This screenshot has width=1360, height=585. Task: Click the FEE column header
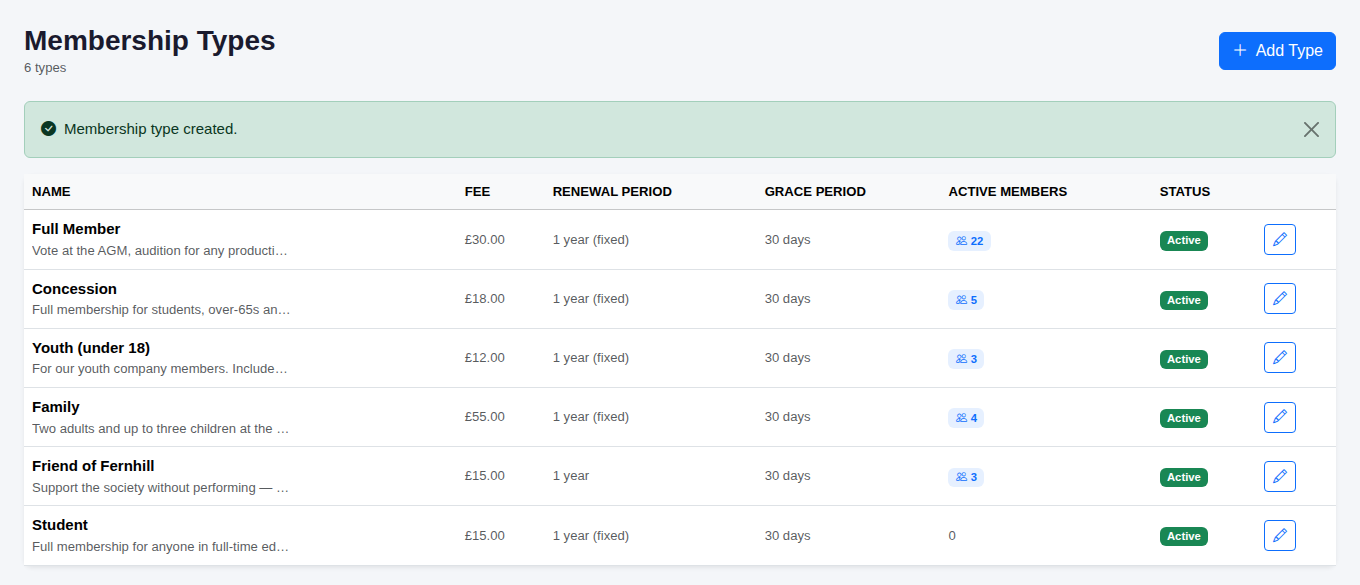[x=478, y=192]
